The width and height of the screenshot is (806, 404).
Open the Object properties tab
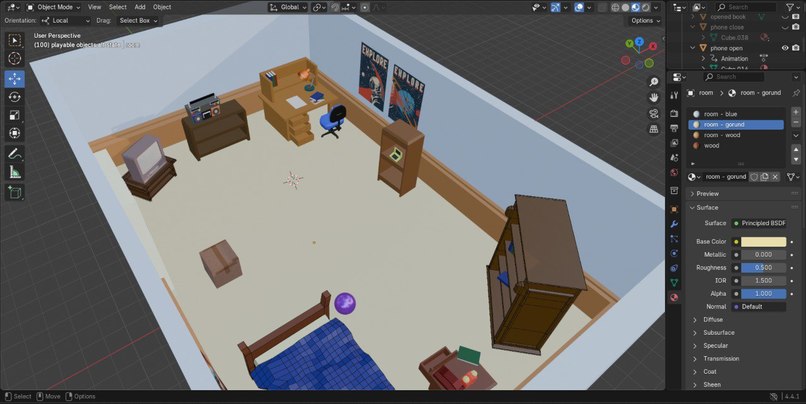click(674, 210)
